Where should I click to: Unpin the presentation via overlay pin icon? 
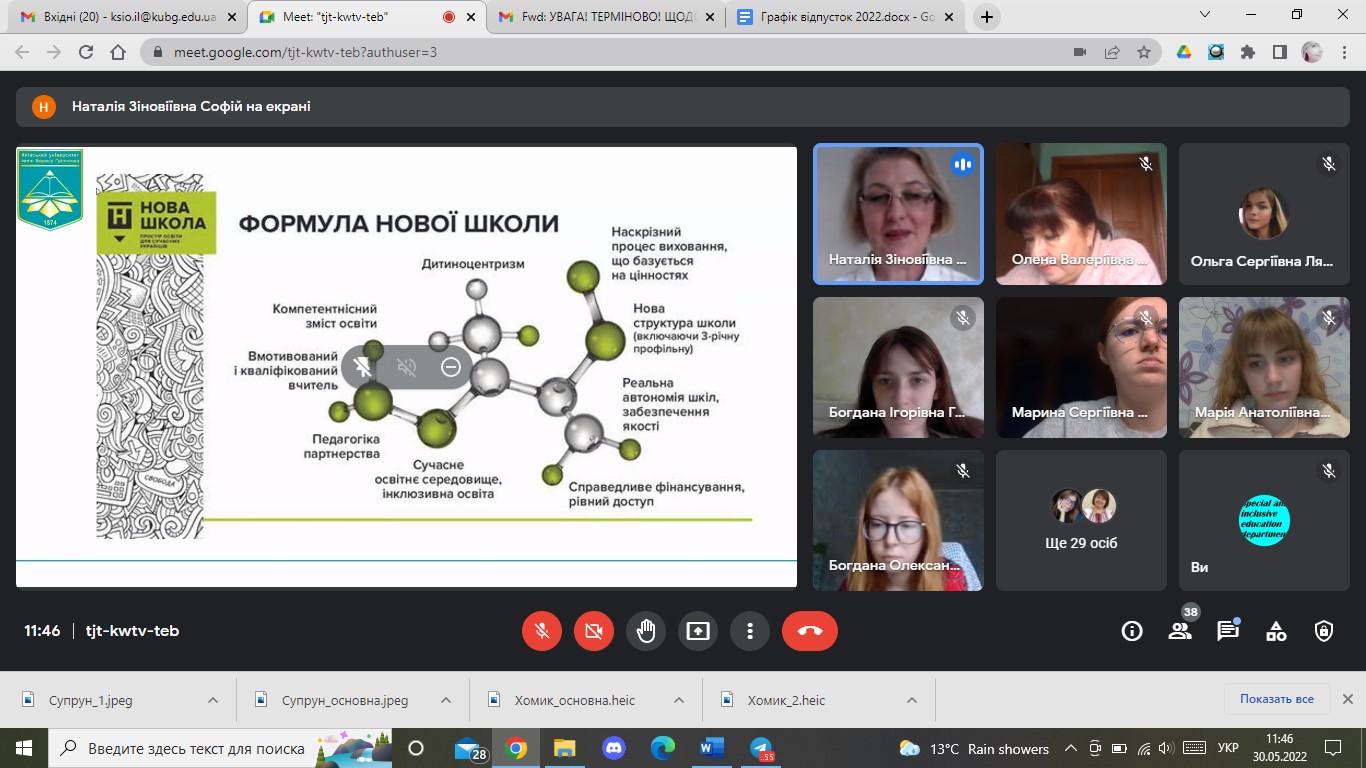pos(363,367)
